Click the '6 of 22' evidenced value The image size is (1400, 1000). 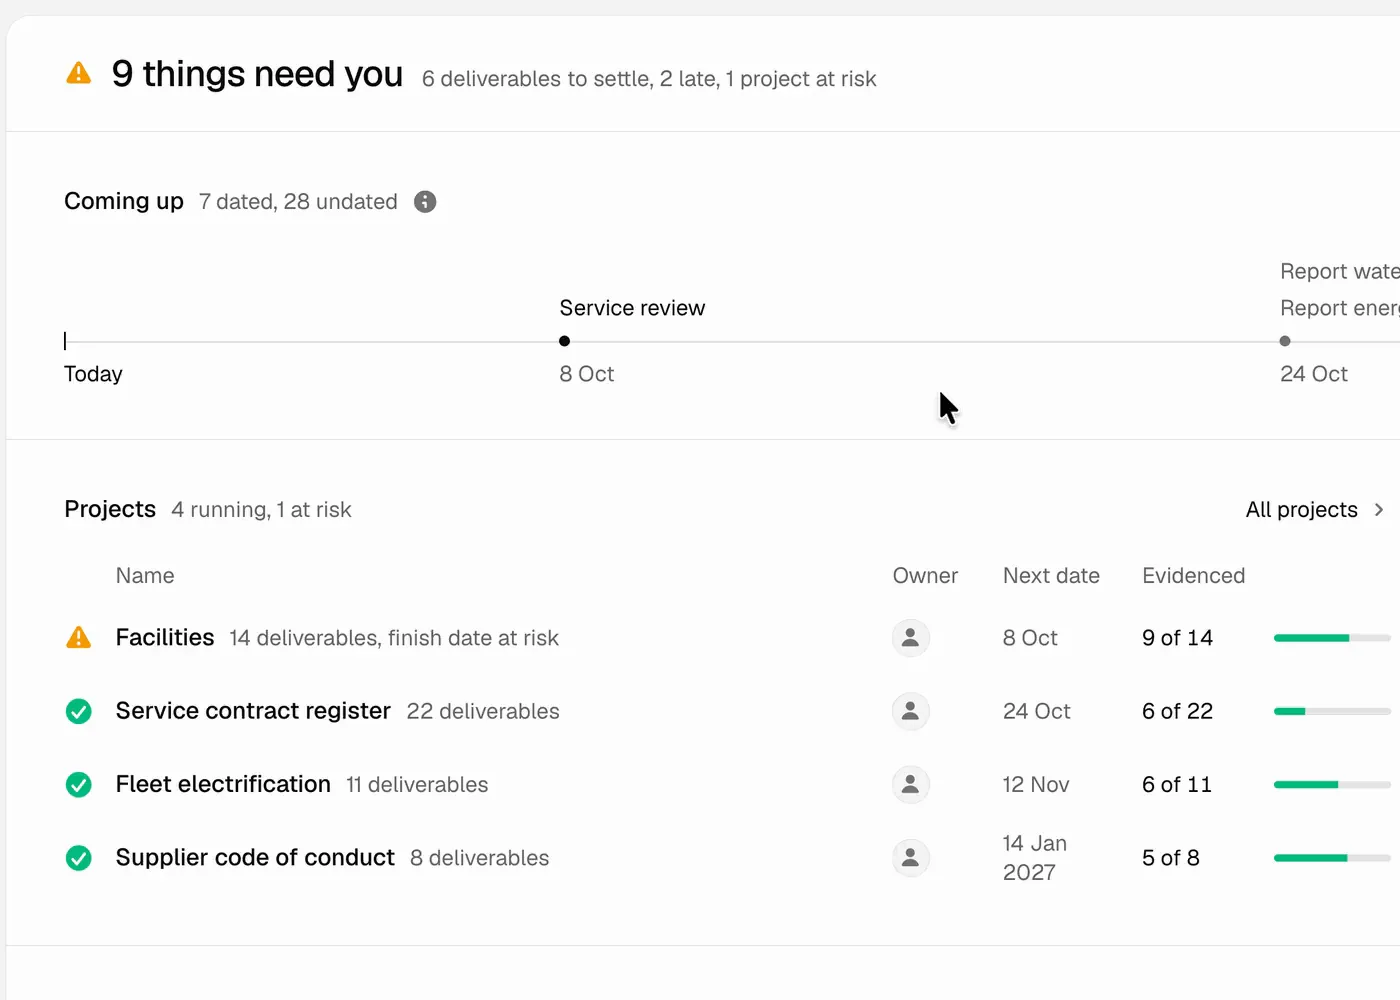(x=1177, y=711)
